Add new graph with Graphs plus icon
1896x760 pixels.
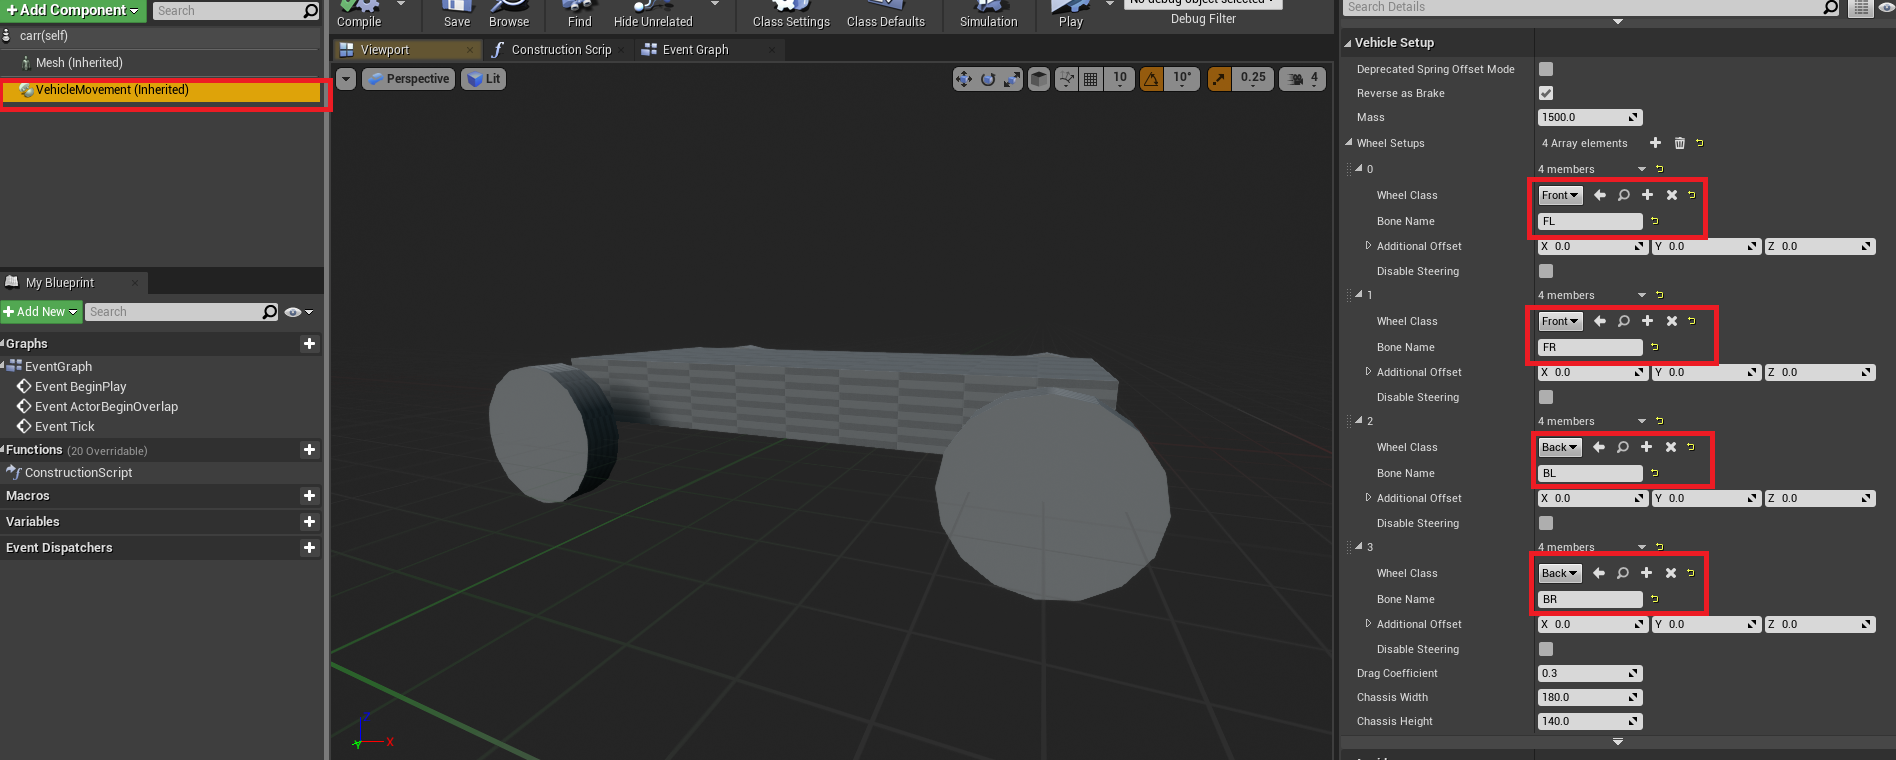point(310,344)
